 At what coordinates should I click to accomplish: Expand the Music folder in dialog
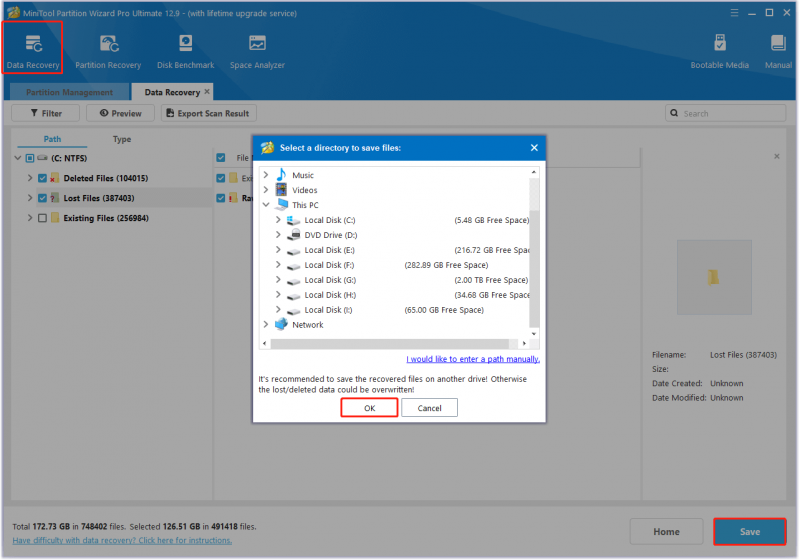point(266,174)
